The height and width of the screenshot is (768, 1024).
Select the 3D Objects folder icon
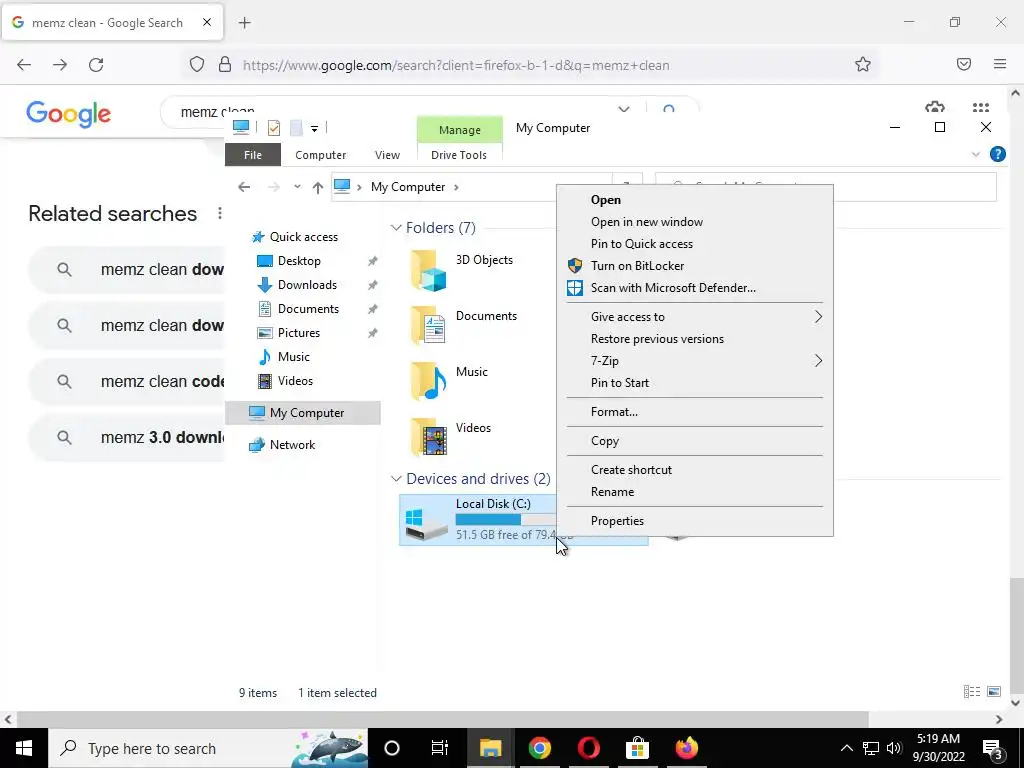pos(428,270)
